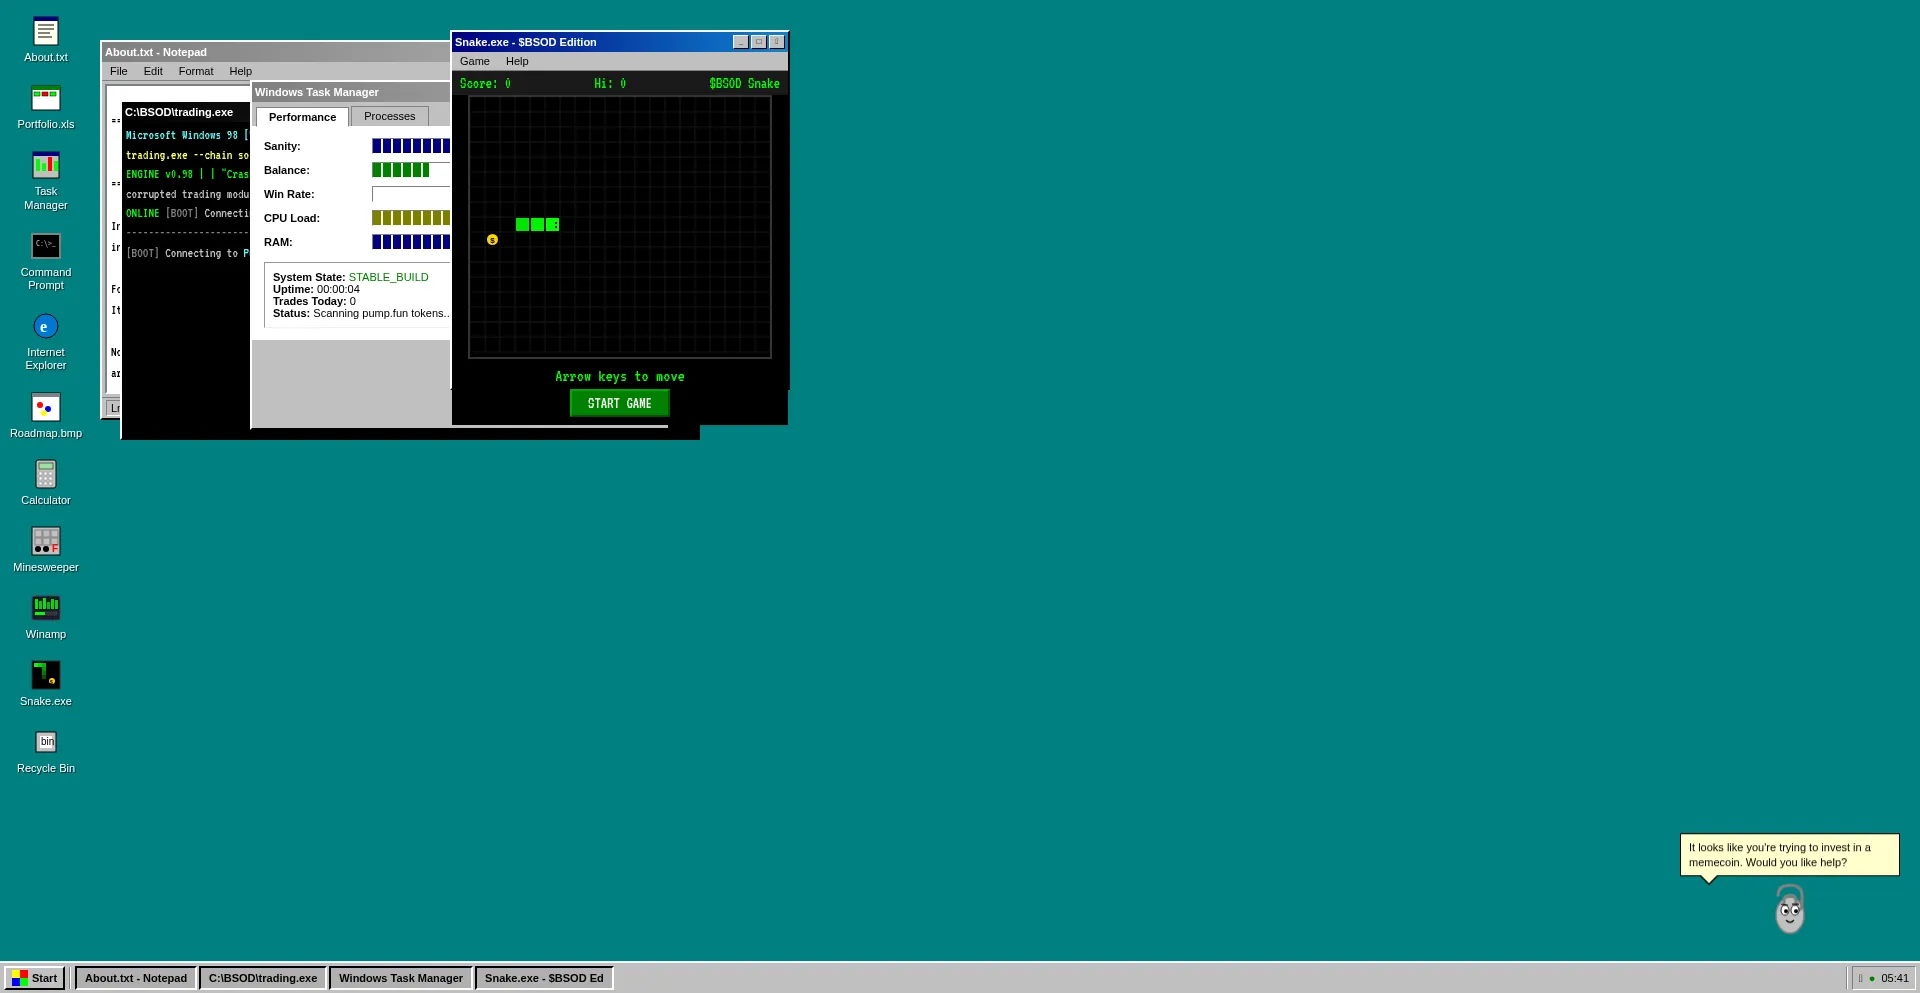Switch to Processes tab in Task Manager
1920x993 pixels.
pos(390,116)
